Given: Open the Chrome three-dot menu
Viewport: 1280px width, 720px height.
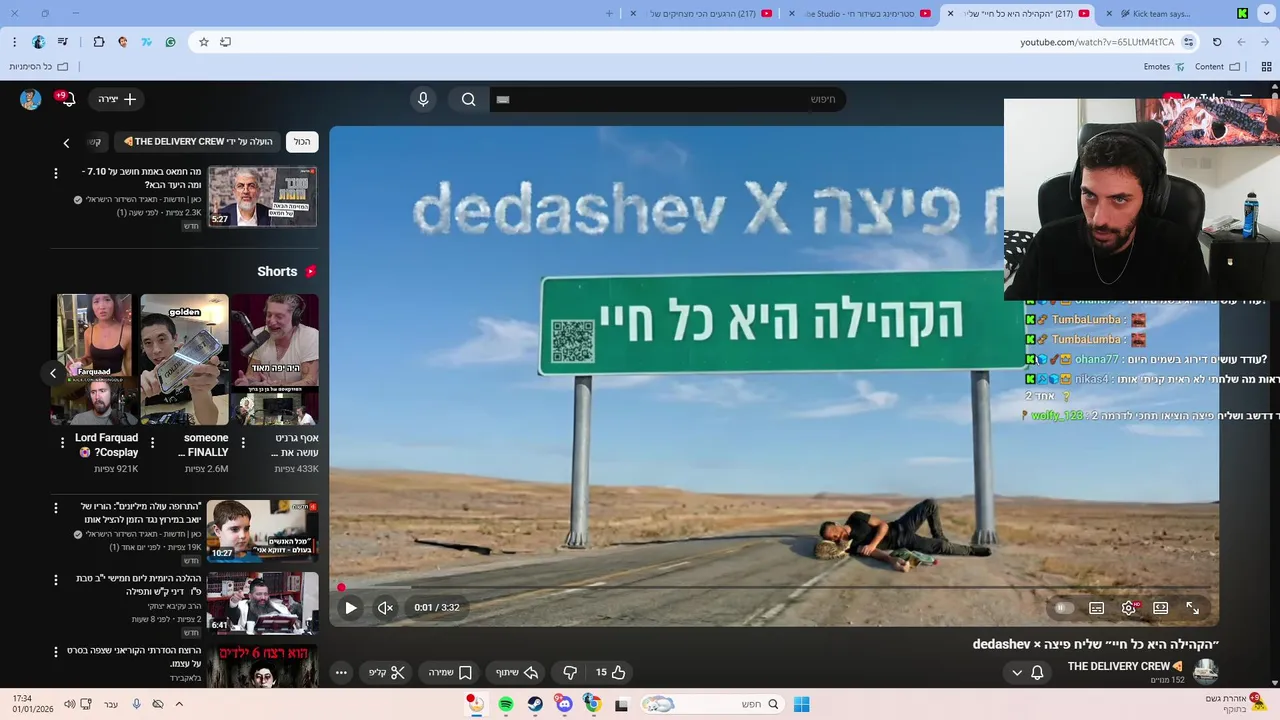Looking at the screenshot, I should point(14,42).
